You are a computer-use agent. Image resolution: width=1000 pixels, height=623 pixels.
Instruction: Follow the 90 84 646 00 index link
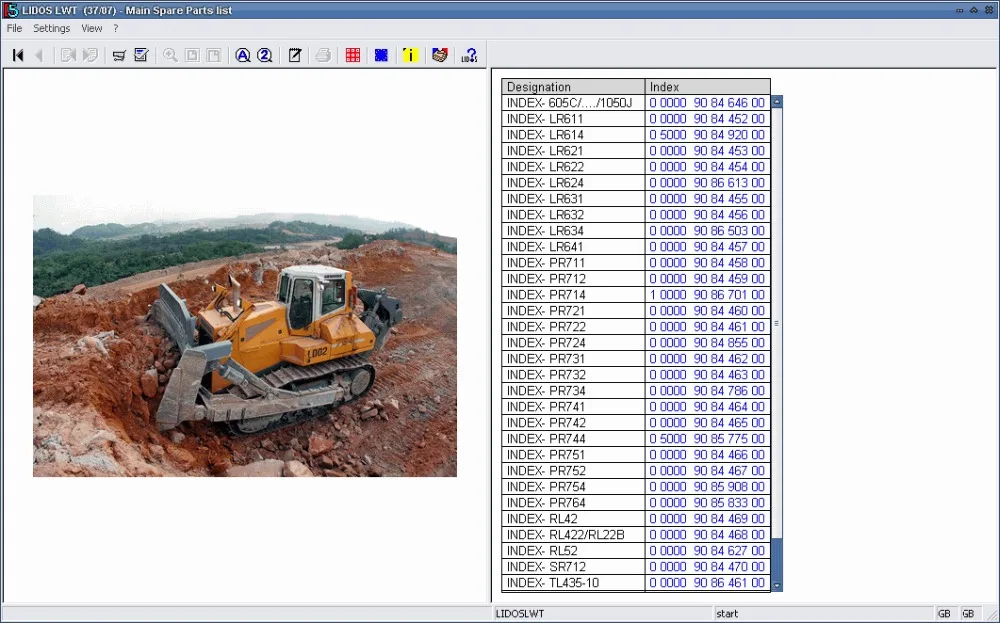(x=707, y=102)
